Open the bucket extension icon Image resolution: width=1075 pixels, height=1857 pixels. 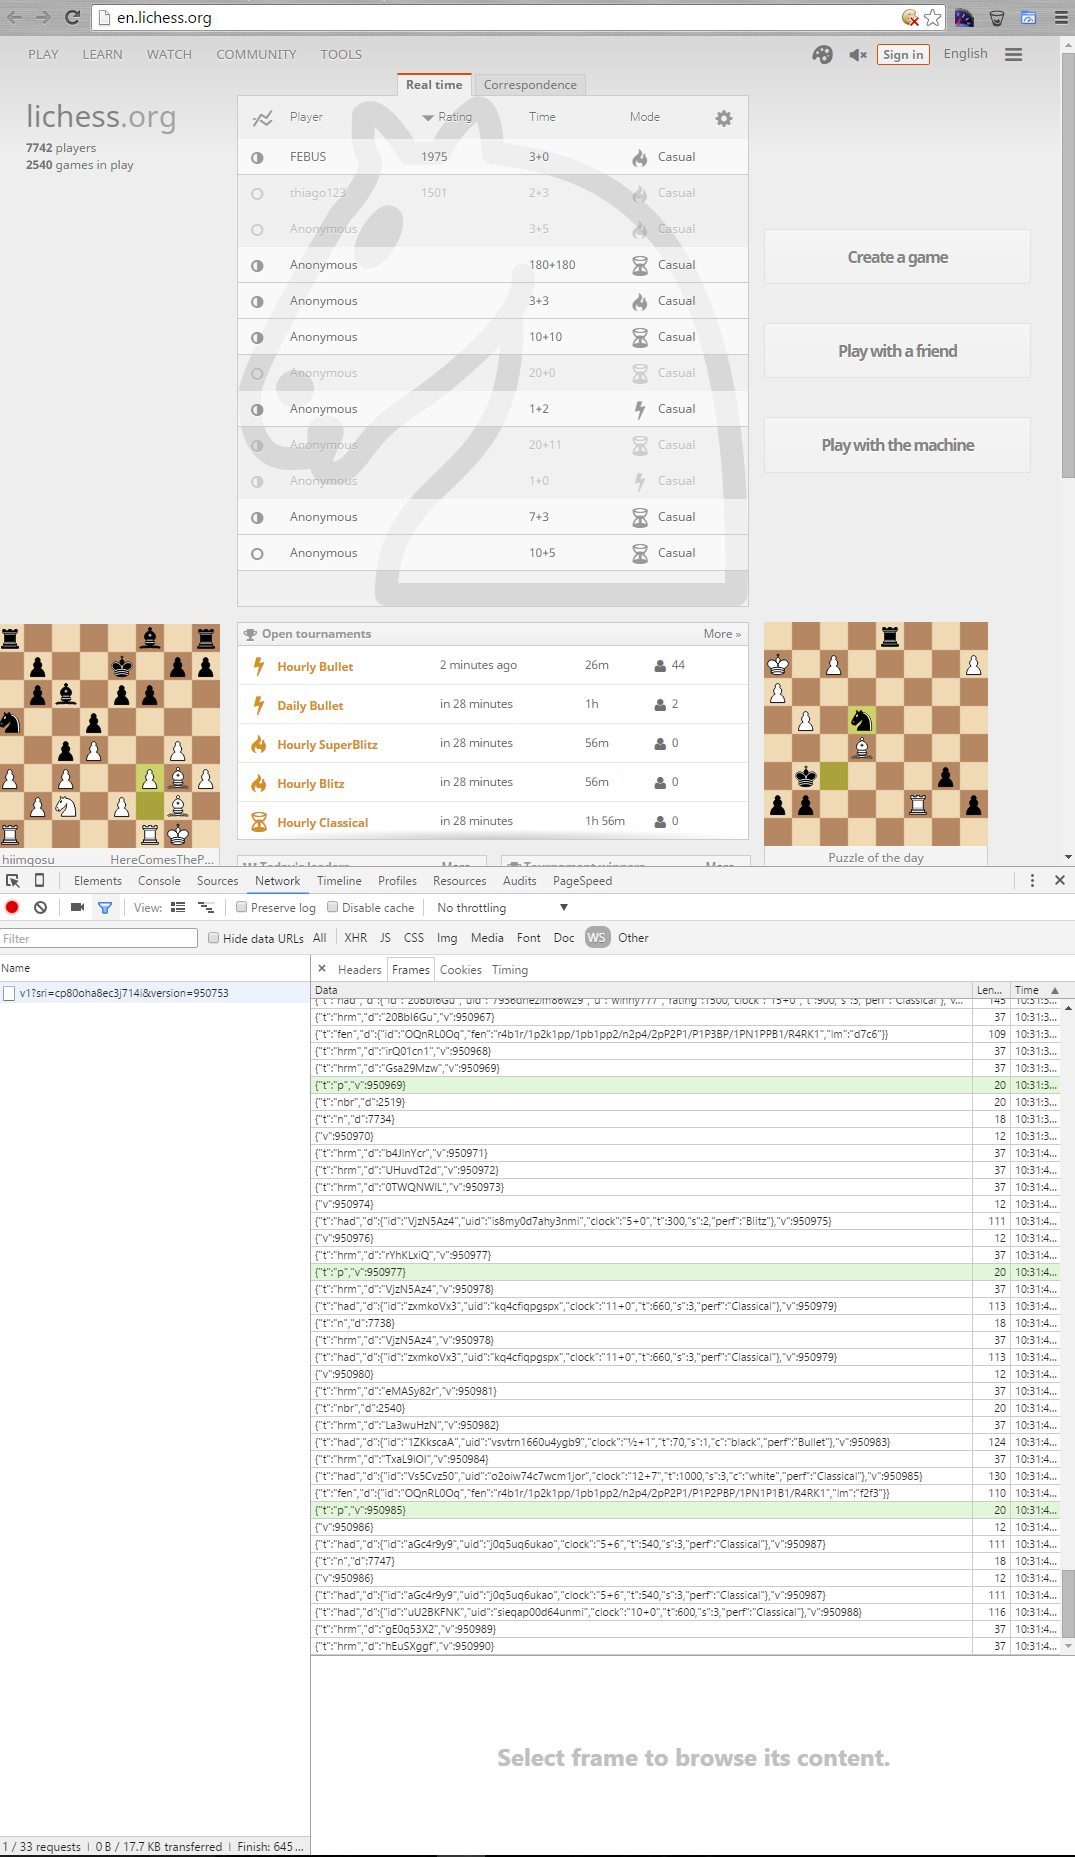click(x=996, y=17)
